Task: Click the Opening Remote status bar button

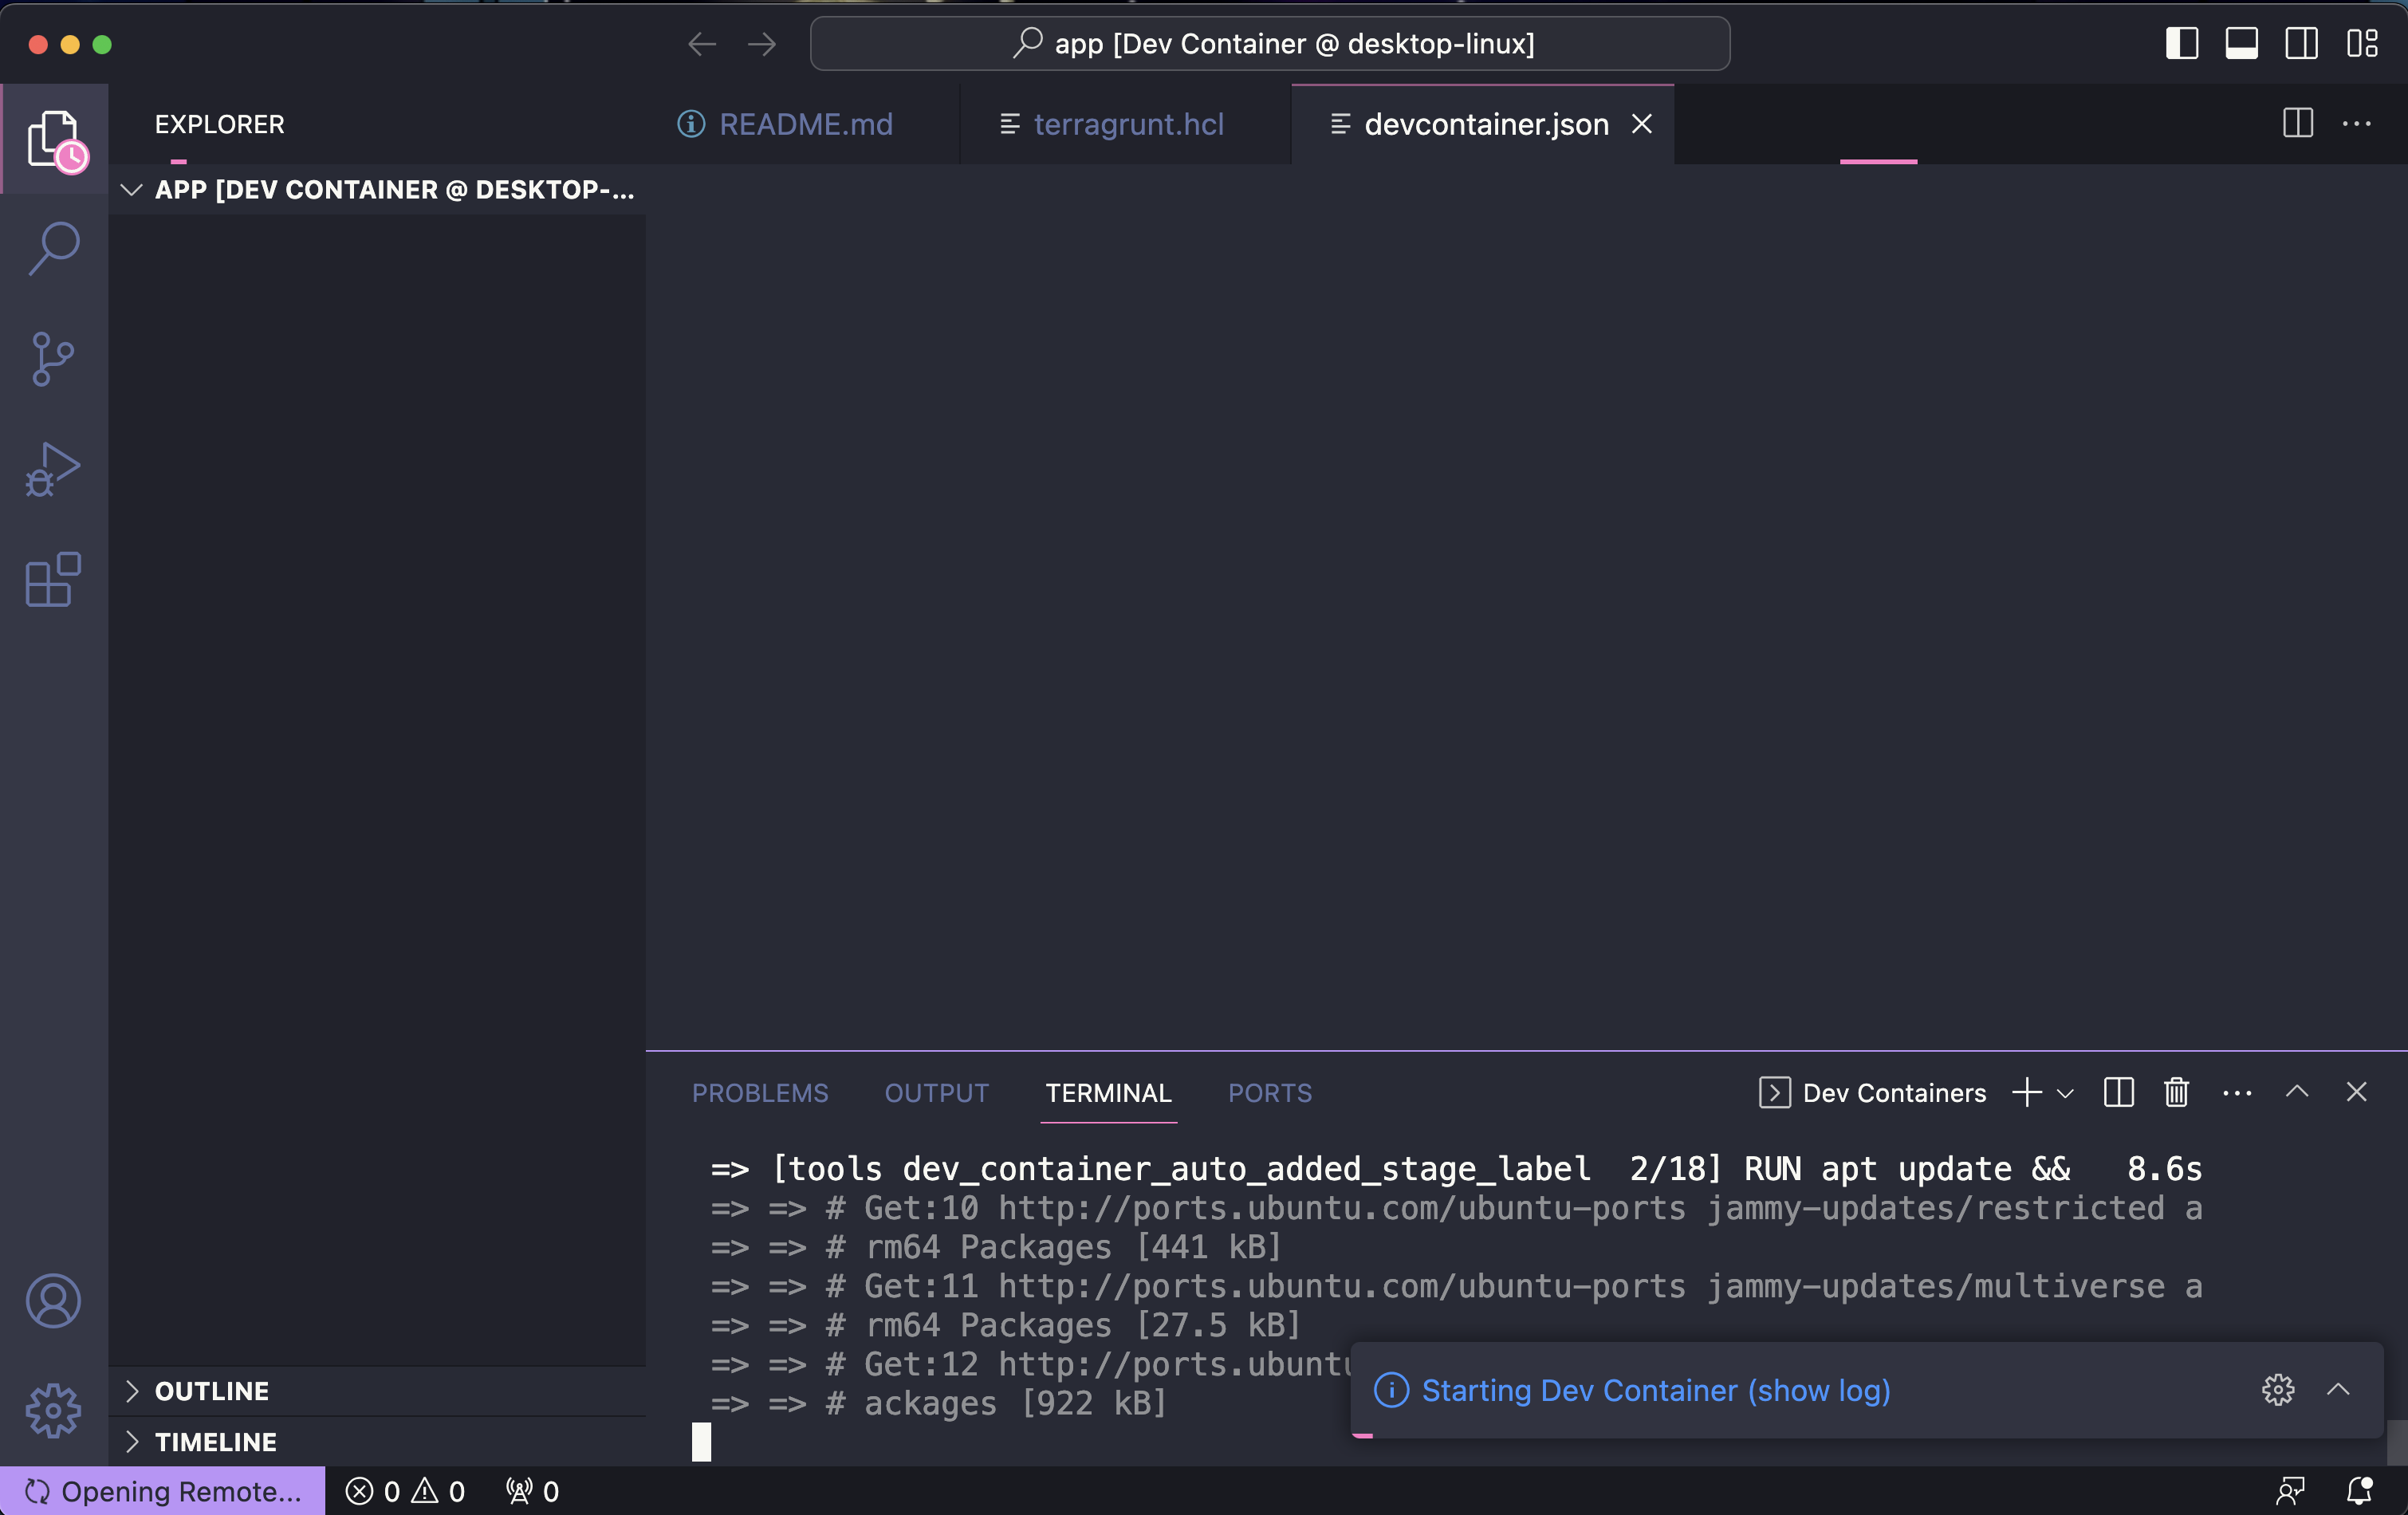Action: click(163, 1491)
